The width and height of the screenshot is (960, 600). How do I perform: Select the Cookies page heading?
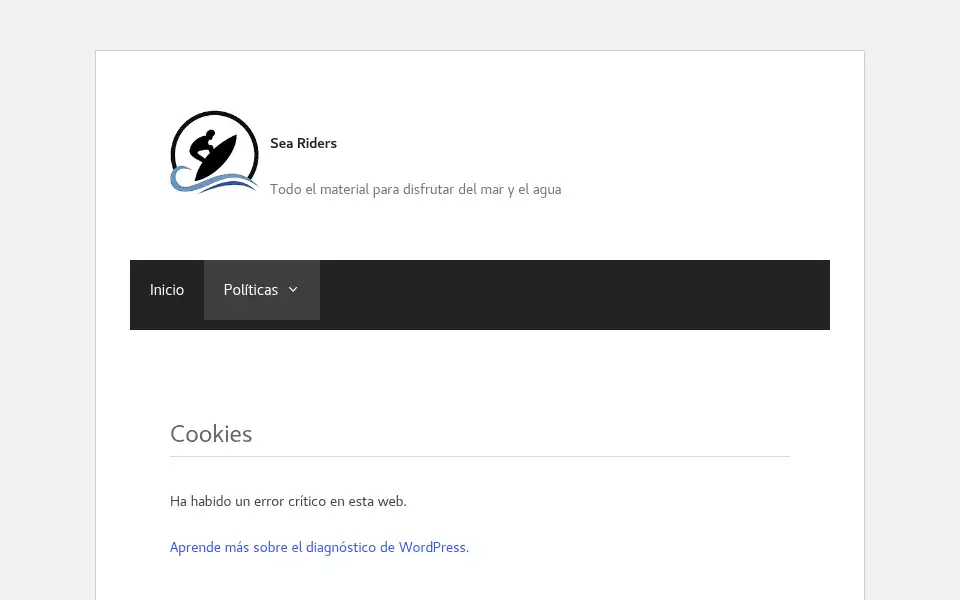pyautogui.click(x=211, y=434)
